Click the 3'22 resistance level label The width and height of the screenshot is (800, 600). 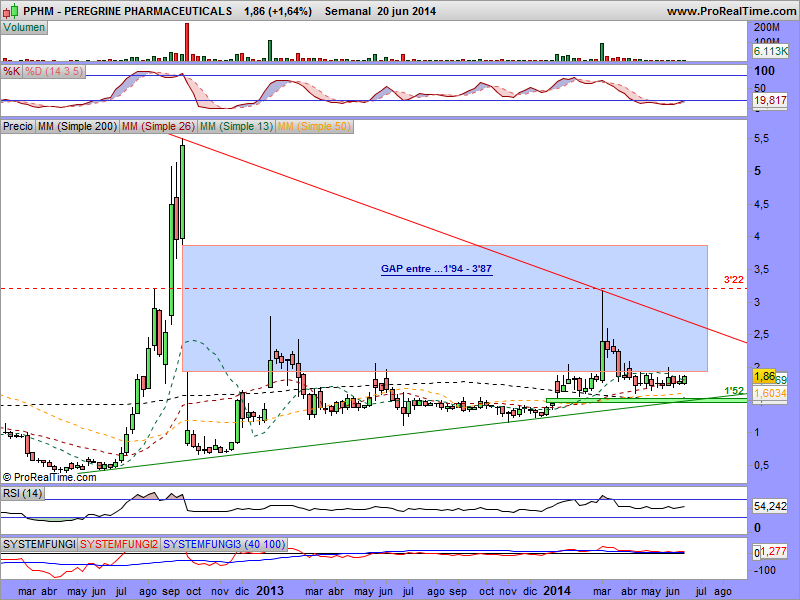(x=734, y=280)
